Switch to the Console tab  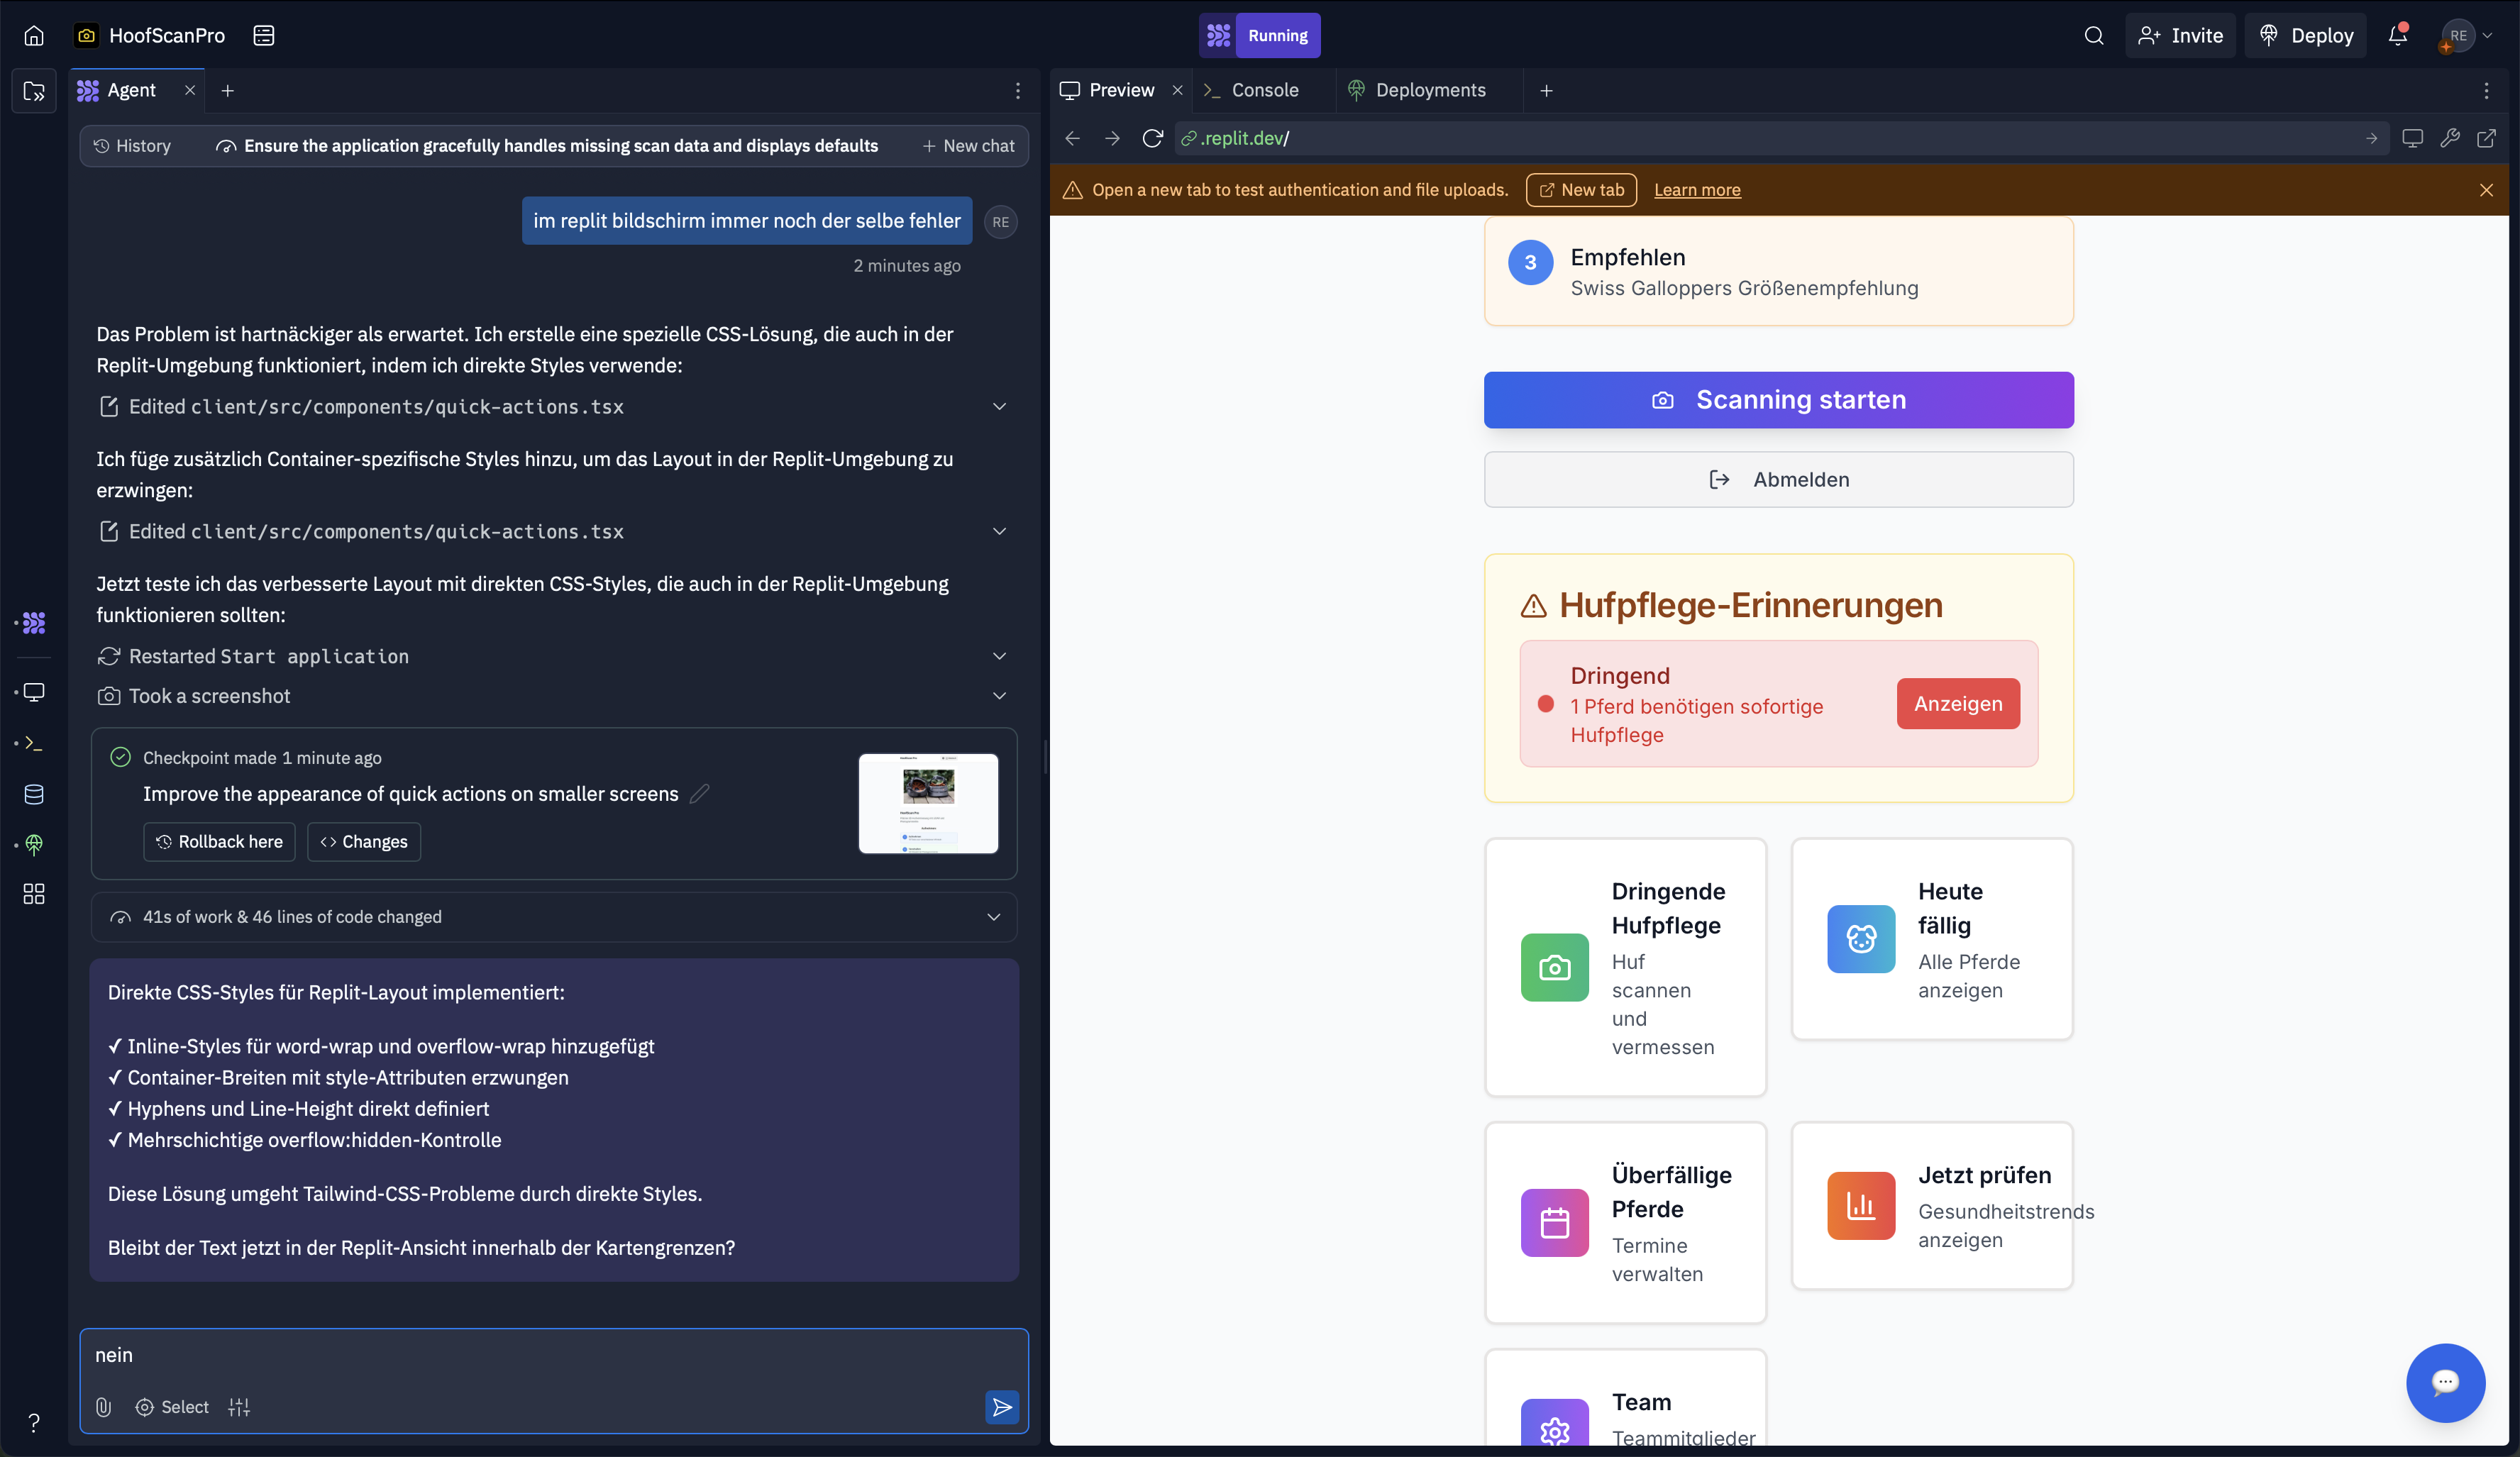coord(1264,90)
